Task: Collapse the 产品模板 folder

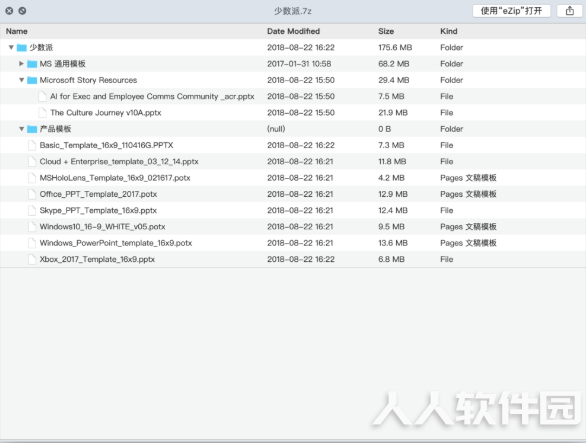Action: 21,129
